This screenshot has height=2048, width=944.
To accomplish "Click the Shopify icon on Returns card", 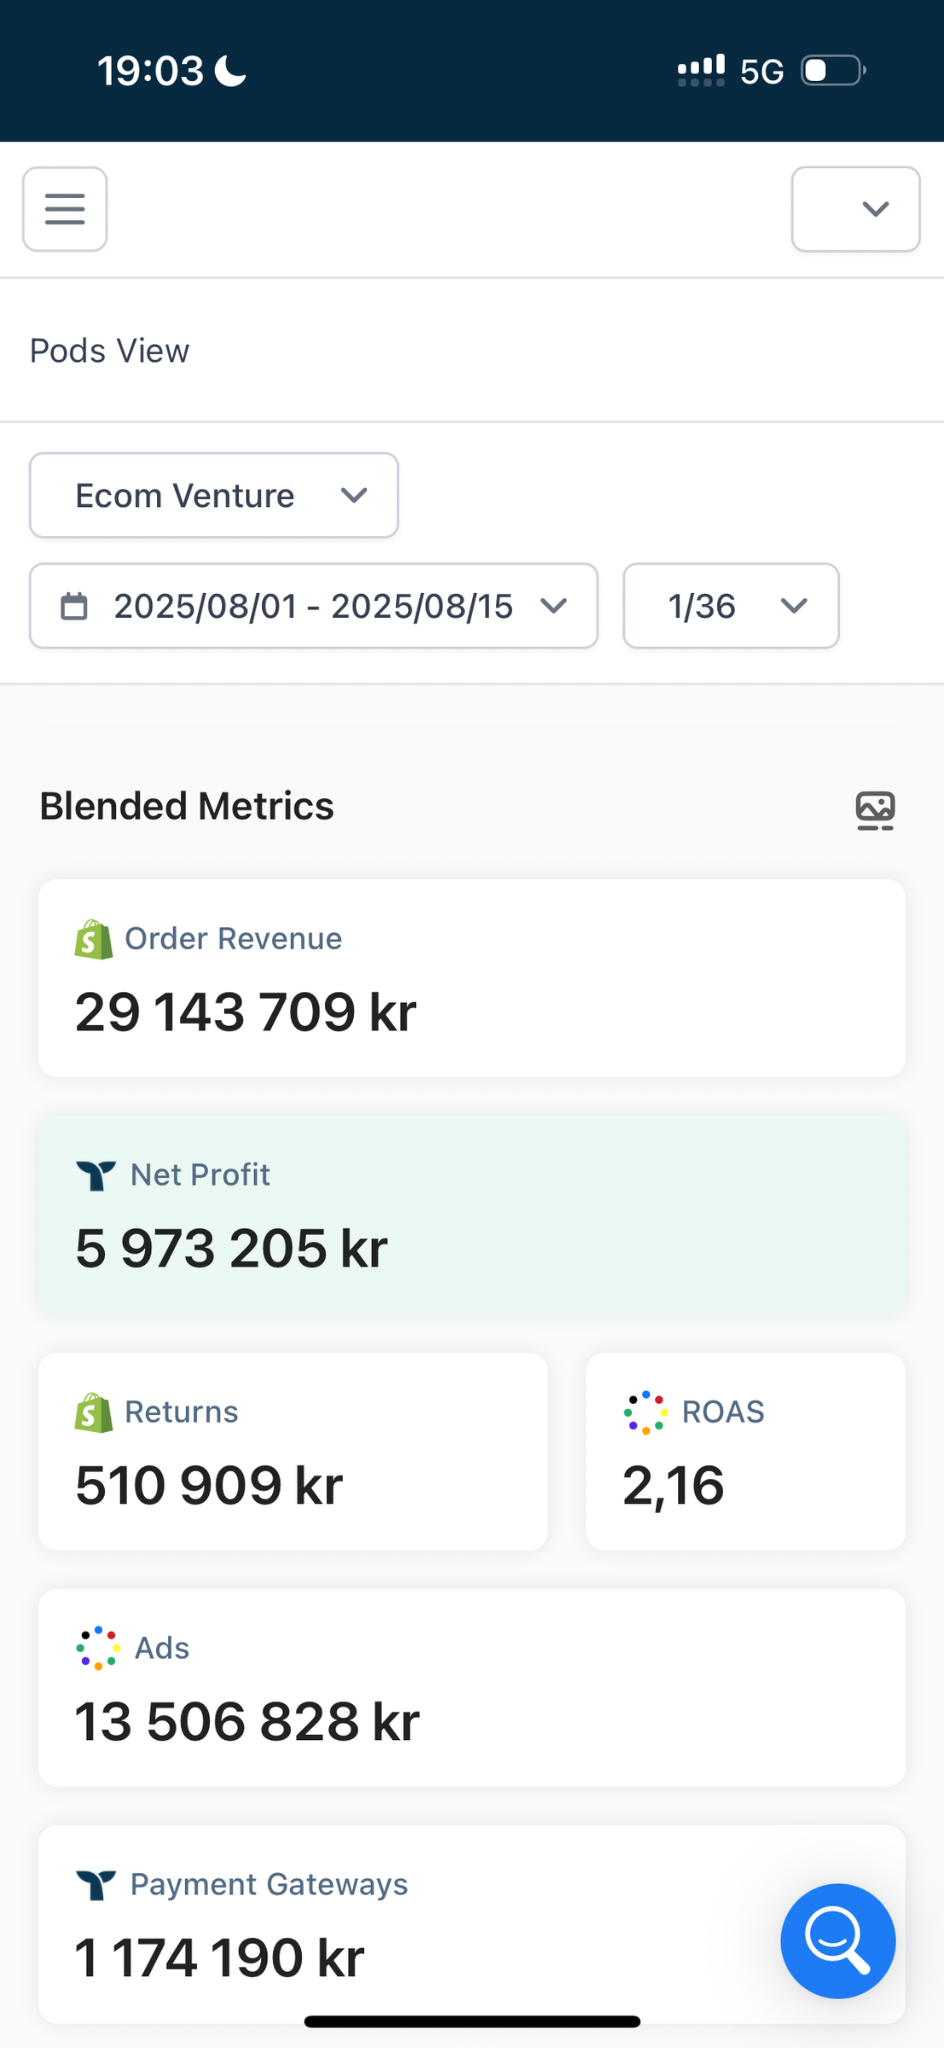I will point(94,1412).
